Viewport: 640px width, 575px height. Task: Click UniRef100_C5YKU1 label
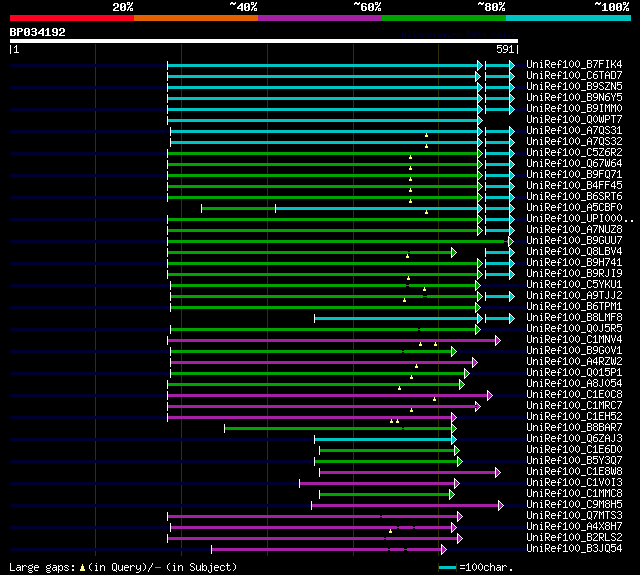[x=574, y=285]
